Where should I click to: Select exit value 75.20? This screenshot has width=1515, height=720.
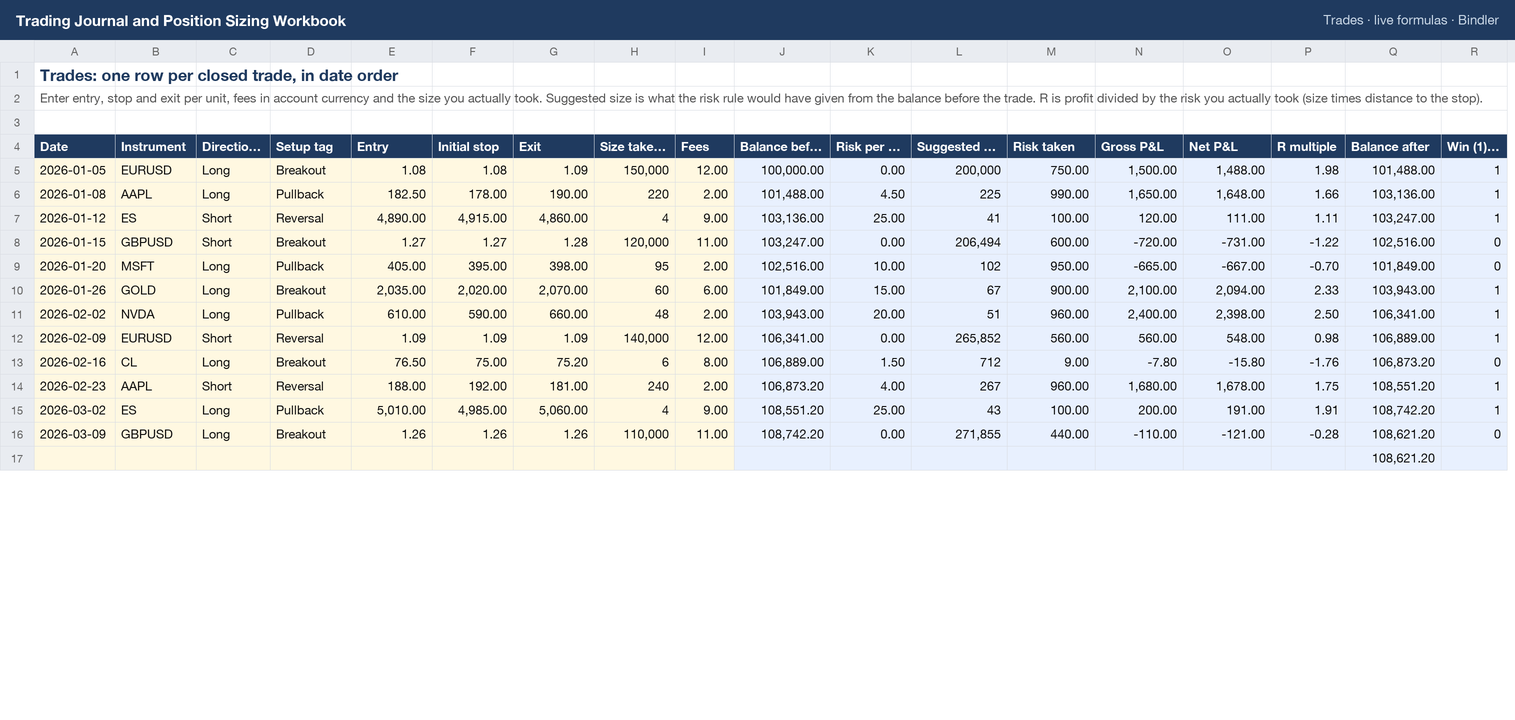coord(553,362)
